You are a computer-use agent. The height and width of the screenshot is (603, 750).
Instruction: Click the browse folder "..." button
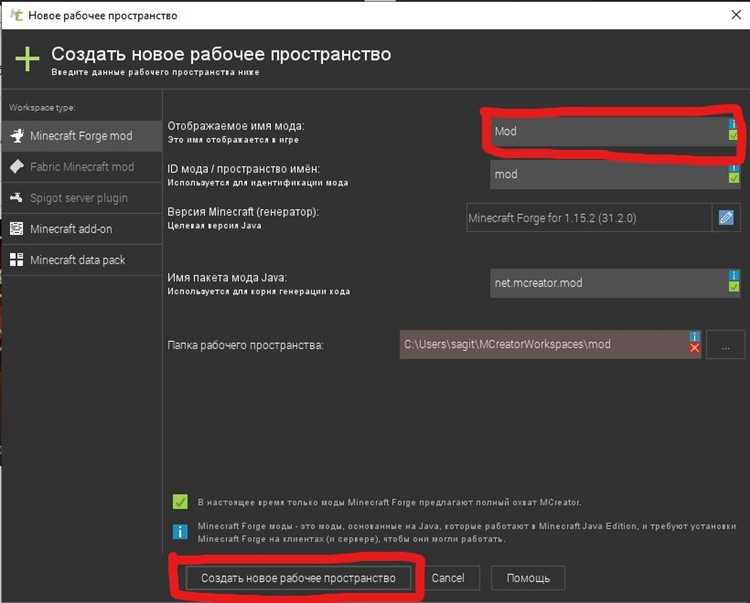(x=725, y=344)
